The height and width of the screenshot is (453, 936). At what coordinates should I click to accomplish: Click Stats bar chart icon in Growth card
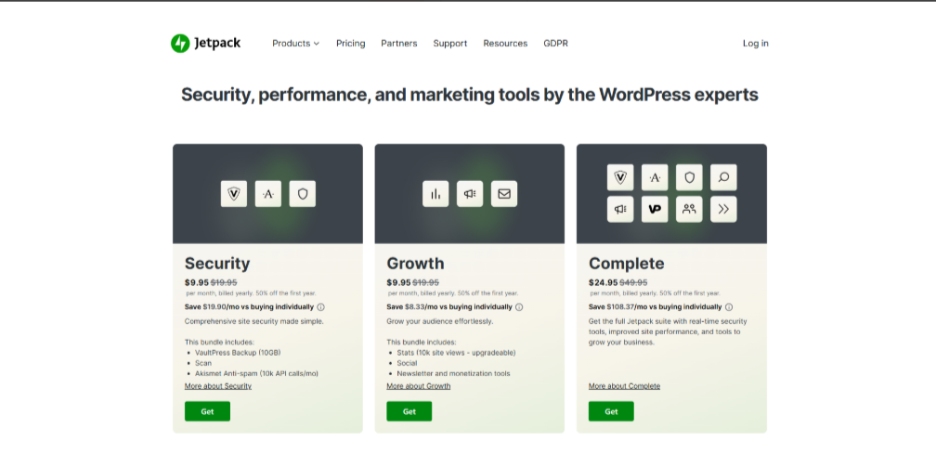coord(436,194)
